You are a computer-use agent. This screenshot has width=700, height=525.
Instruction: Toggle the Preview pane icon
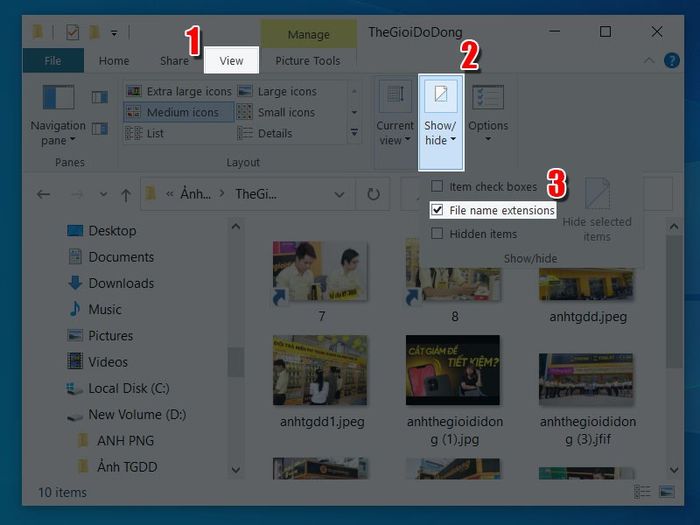(100, 97)
